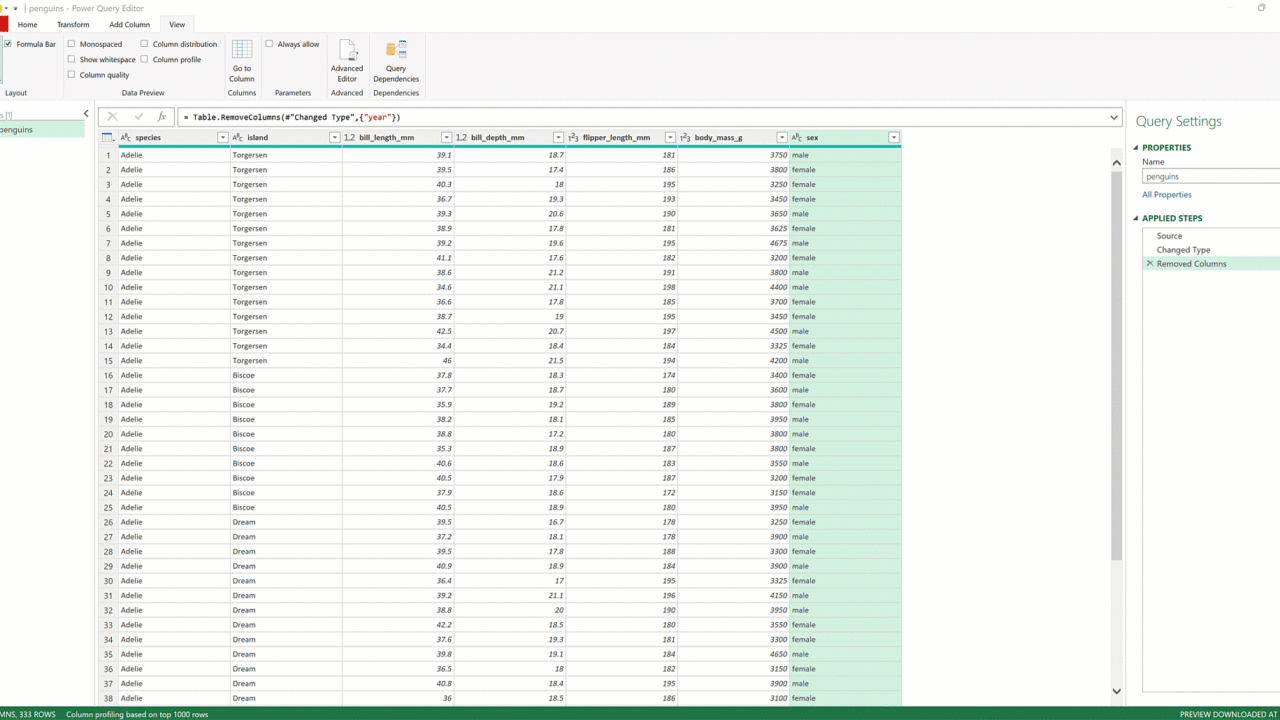1280x720 pixels.
Task: Delete the Removed Columns step with X icon
Action: [x=1149, y=264]
